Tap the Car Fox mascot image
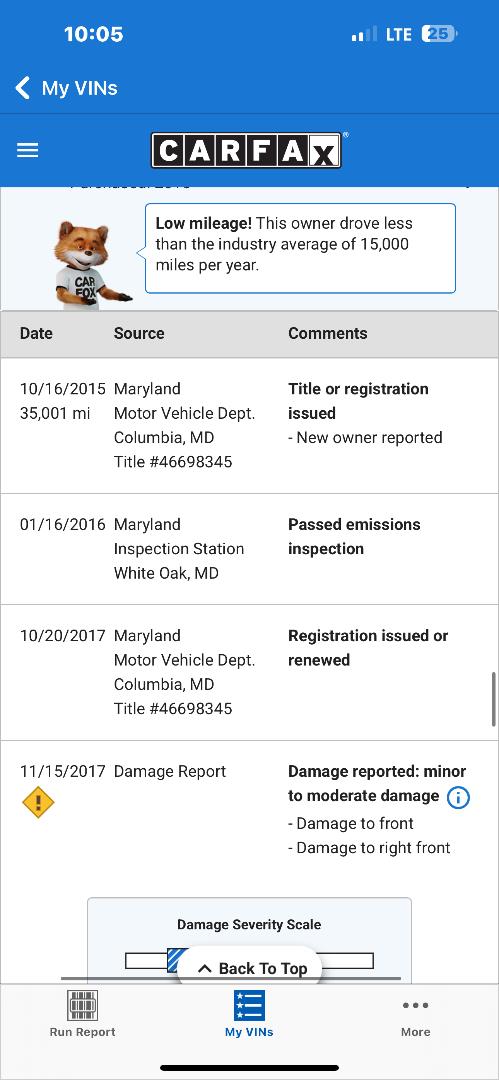Viewport: 499px width, 1080px height. coord(90,265)
